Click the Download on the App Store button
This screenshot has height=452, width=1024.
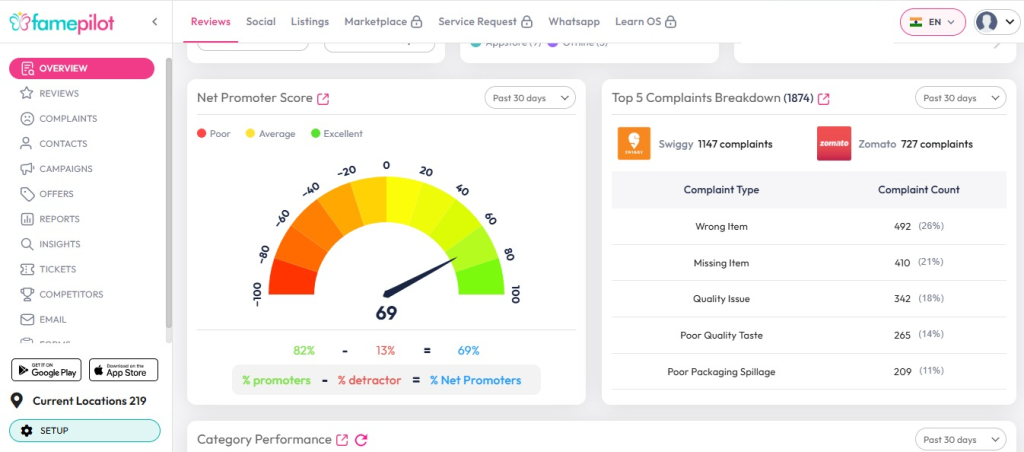click(123, 370)
